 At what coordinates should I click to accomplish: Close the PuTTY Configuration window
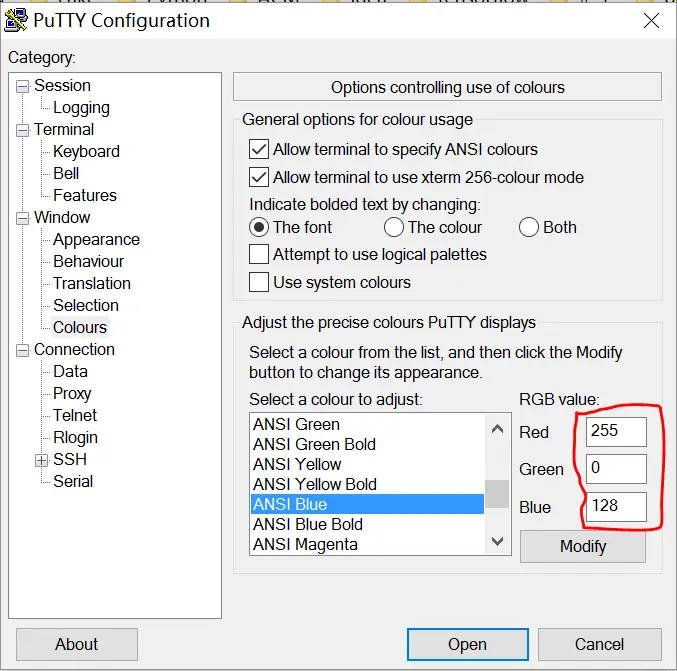point(651,20)
